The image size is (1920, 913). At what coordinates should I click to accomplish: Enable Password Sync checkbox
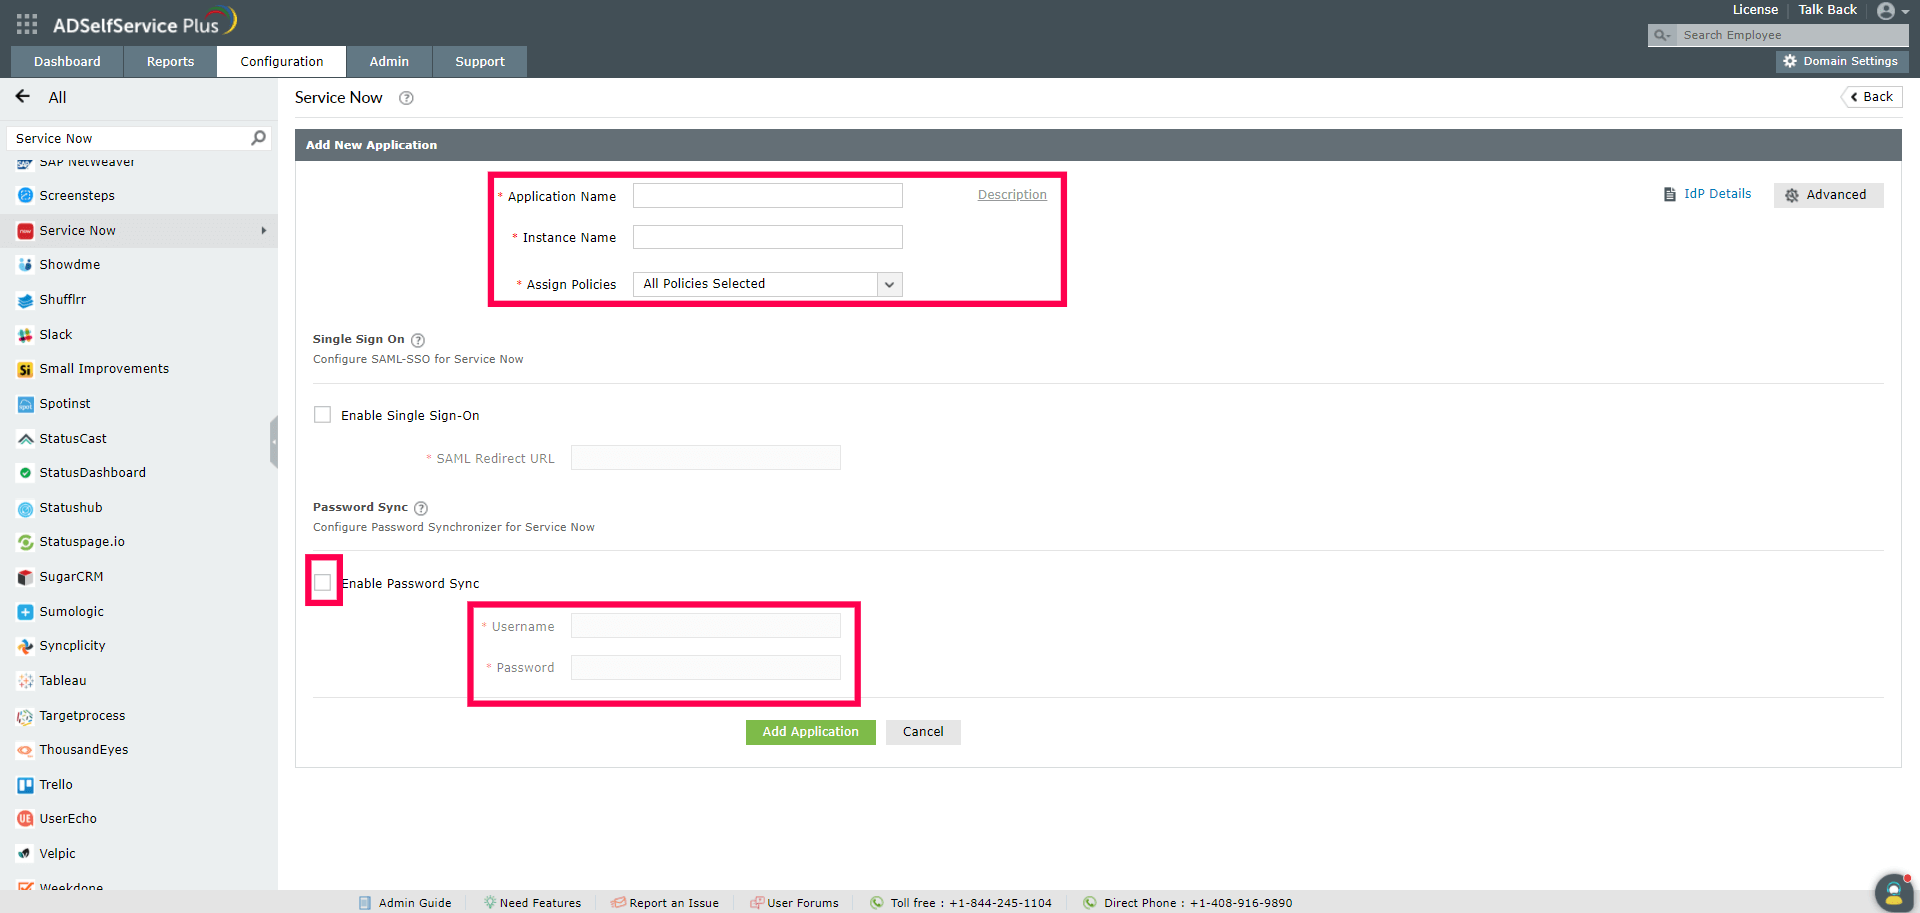pyautogui.click(x=323, y=582)
